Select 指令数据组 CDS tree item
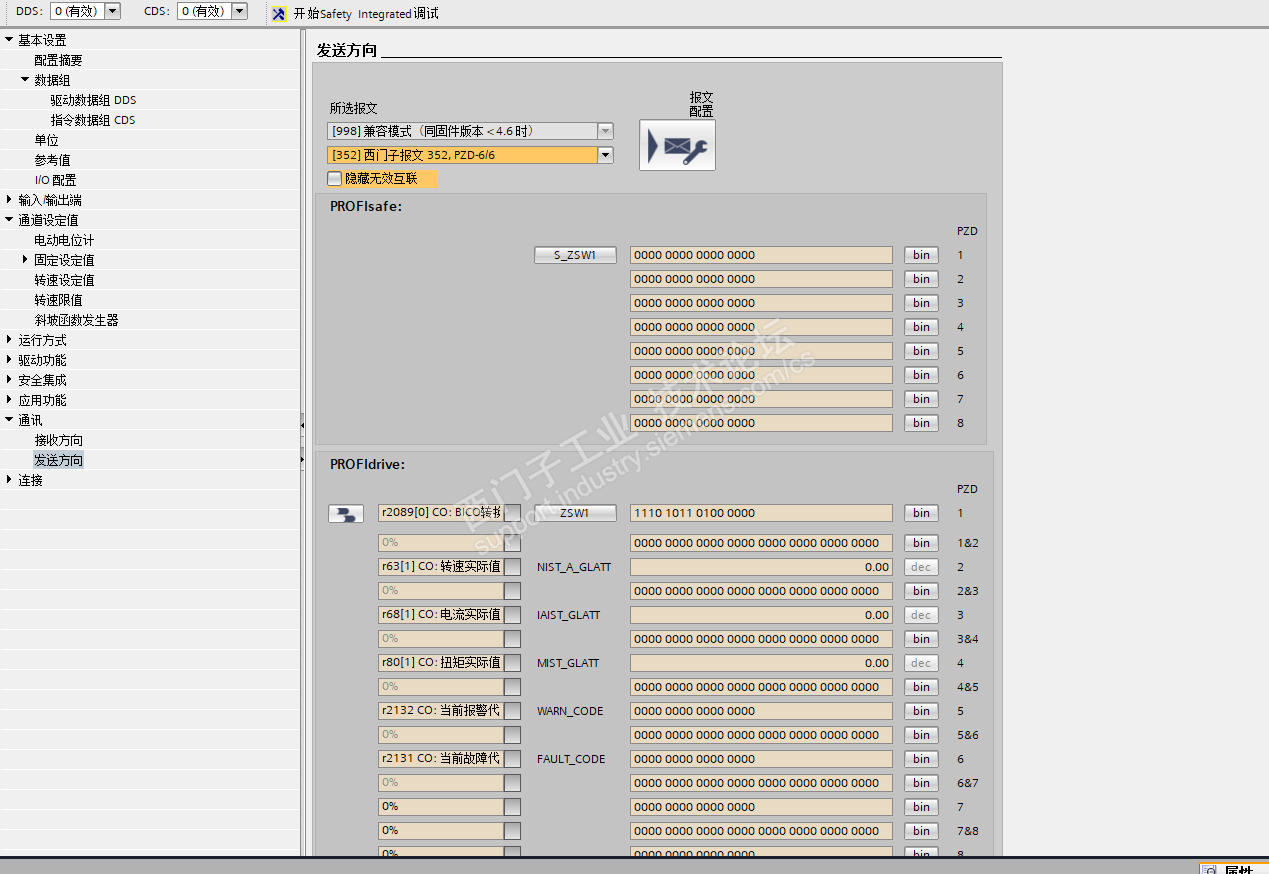This screenshot has height=874, width=1269. coord(93,120)
